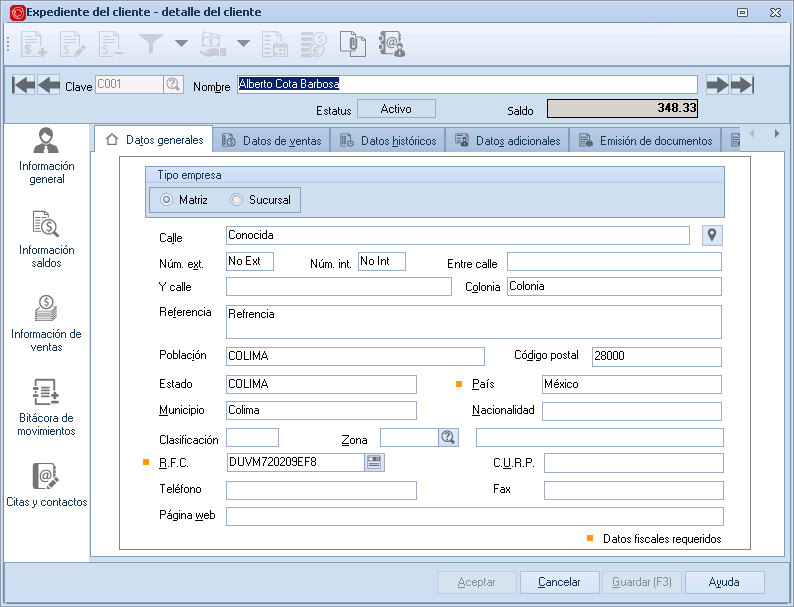Click the Zona lookup magnifier icon

click(x=447, y=437)
